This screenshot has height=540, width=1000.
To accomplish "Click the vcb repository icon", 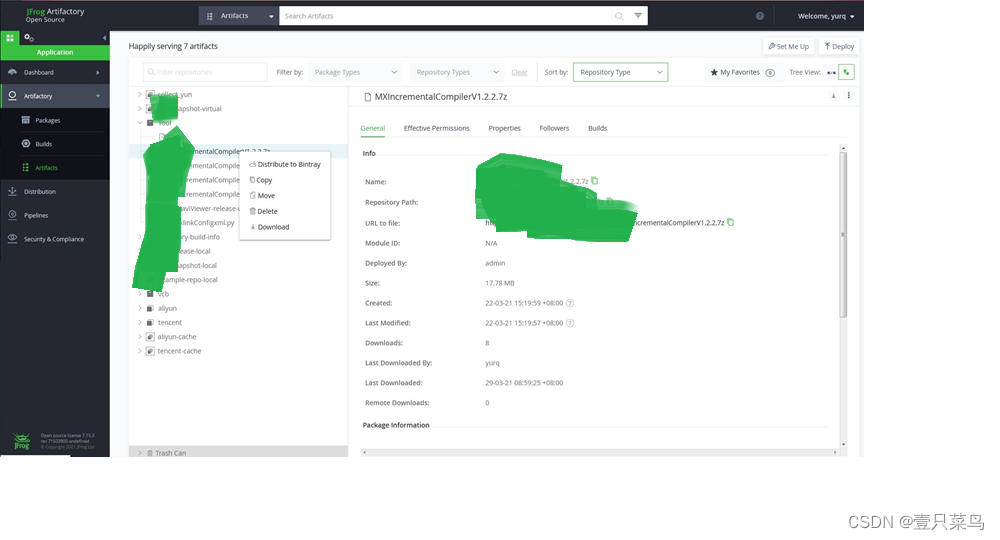I will coord(150,294).
